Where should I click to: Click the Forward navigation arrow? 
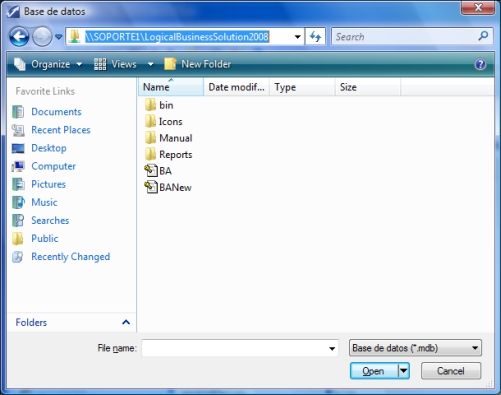42,37
